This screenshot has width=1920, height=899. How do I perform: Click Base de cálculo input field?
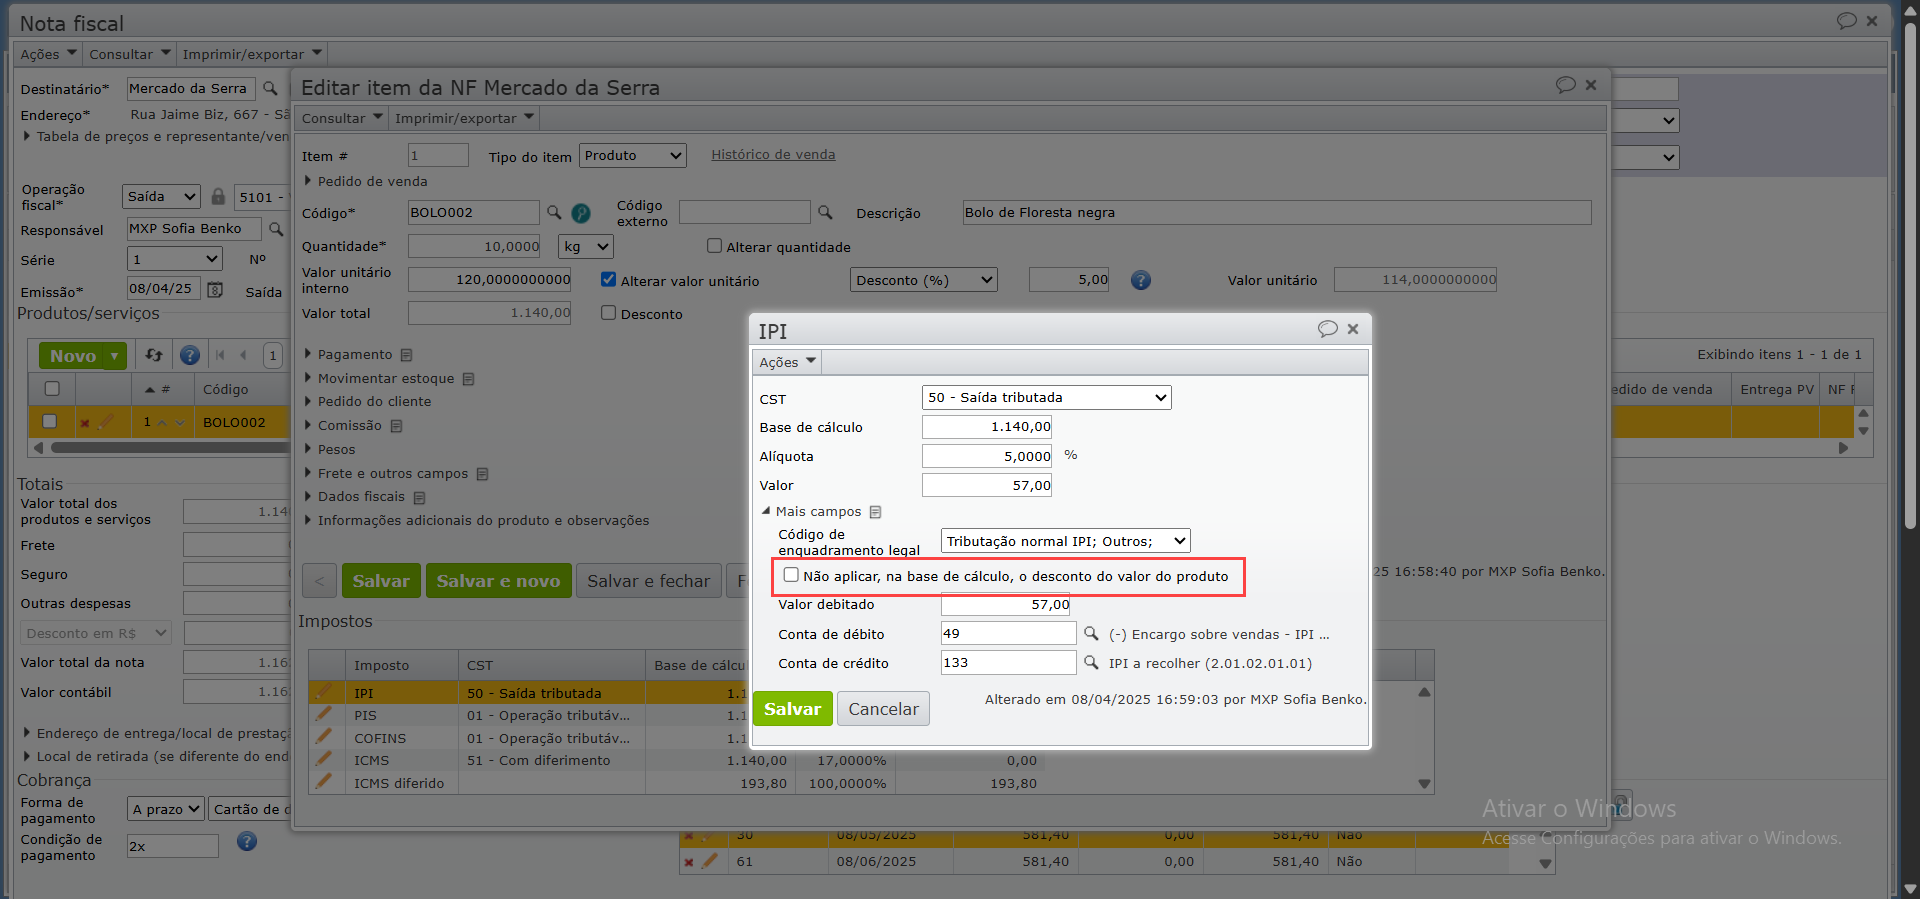[x=987, y=427]
